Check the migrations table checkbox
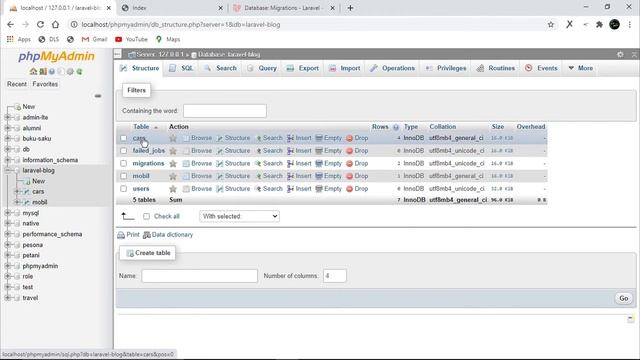This screenshot has width=640, height=360. tap(124, 163)
